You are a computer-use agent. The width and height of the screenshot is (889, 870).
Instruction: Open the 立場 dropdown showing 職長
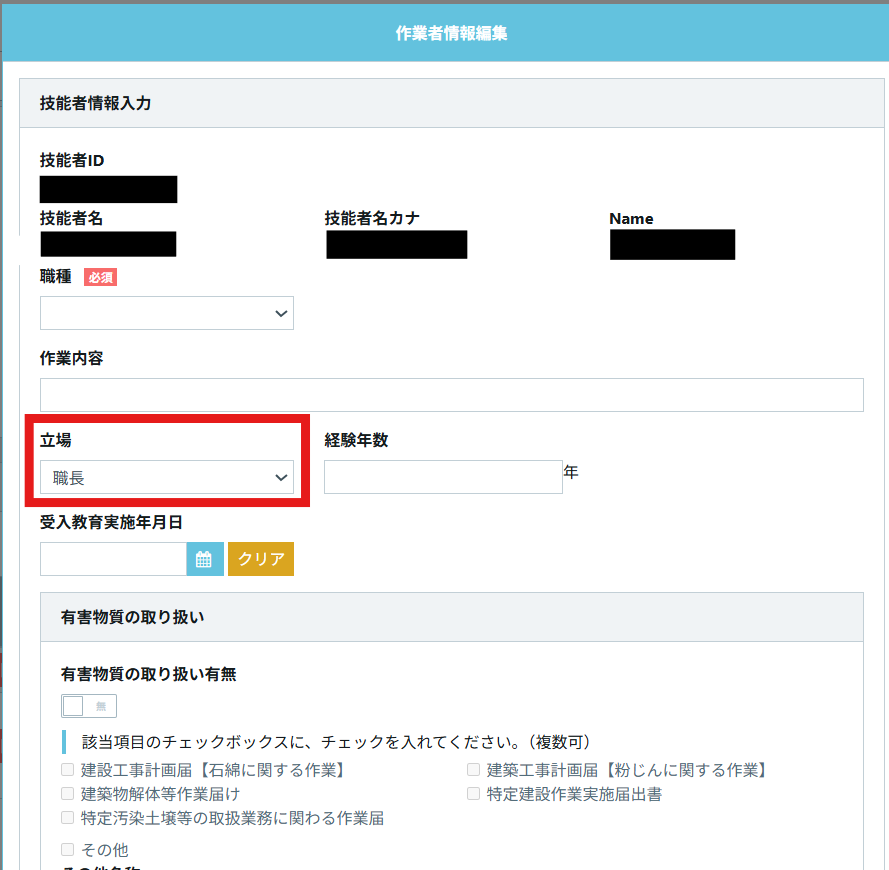[167, 477]
